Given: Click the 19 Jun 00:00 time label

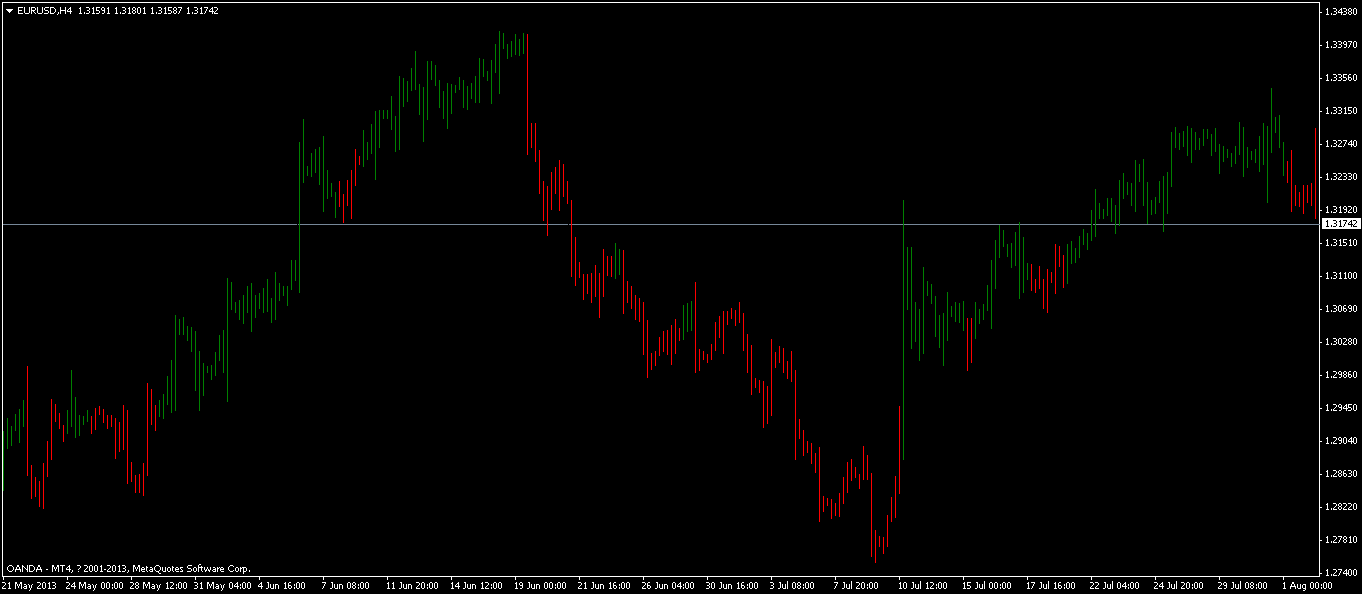Looking at the screenshot, I should 542,585.
